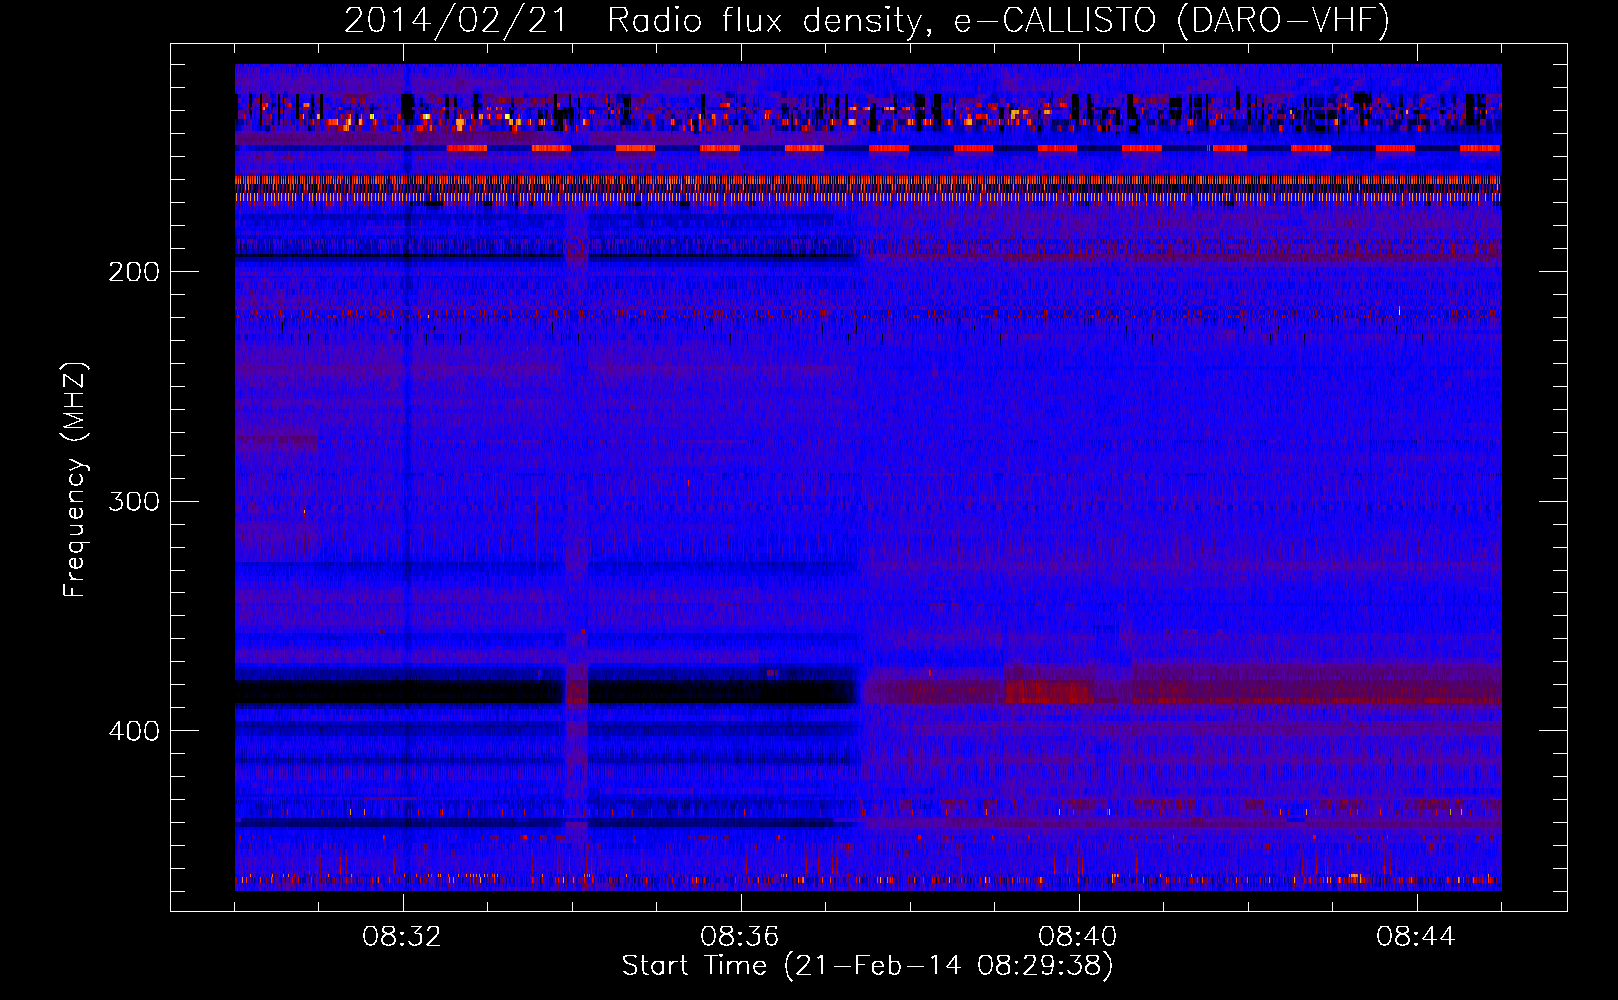Click the plot title 'Radio flux density, e-CALLISTO (DARO-VHF)'
Image resolution: width=1618 pixels, height=1000 pixels.
tap(998, 20)
